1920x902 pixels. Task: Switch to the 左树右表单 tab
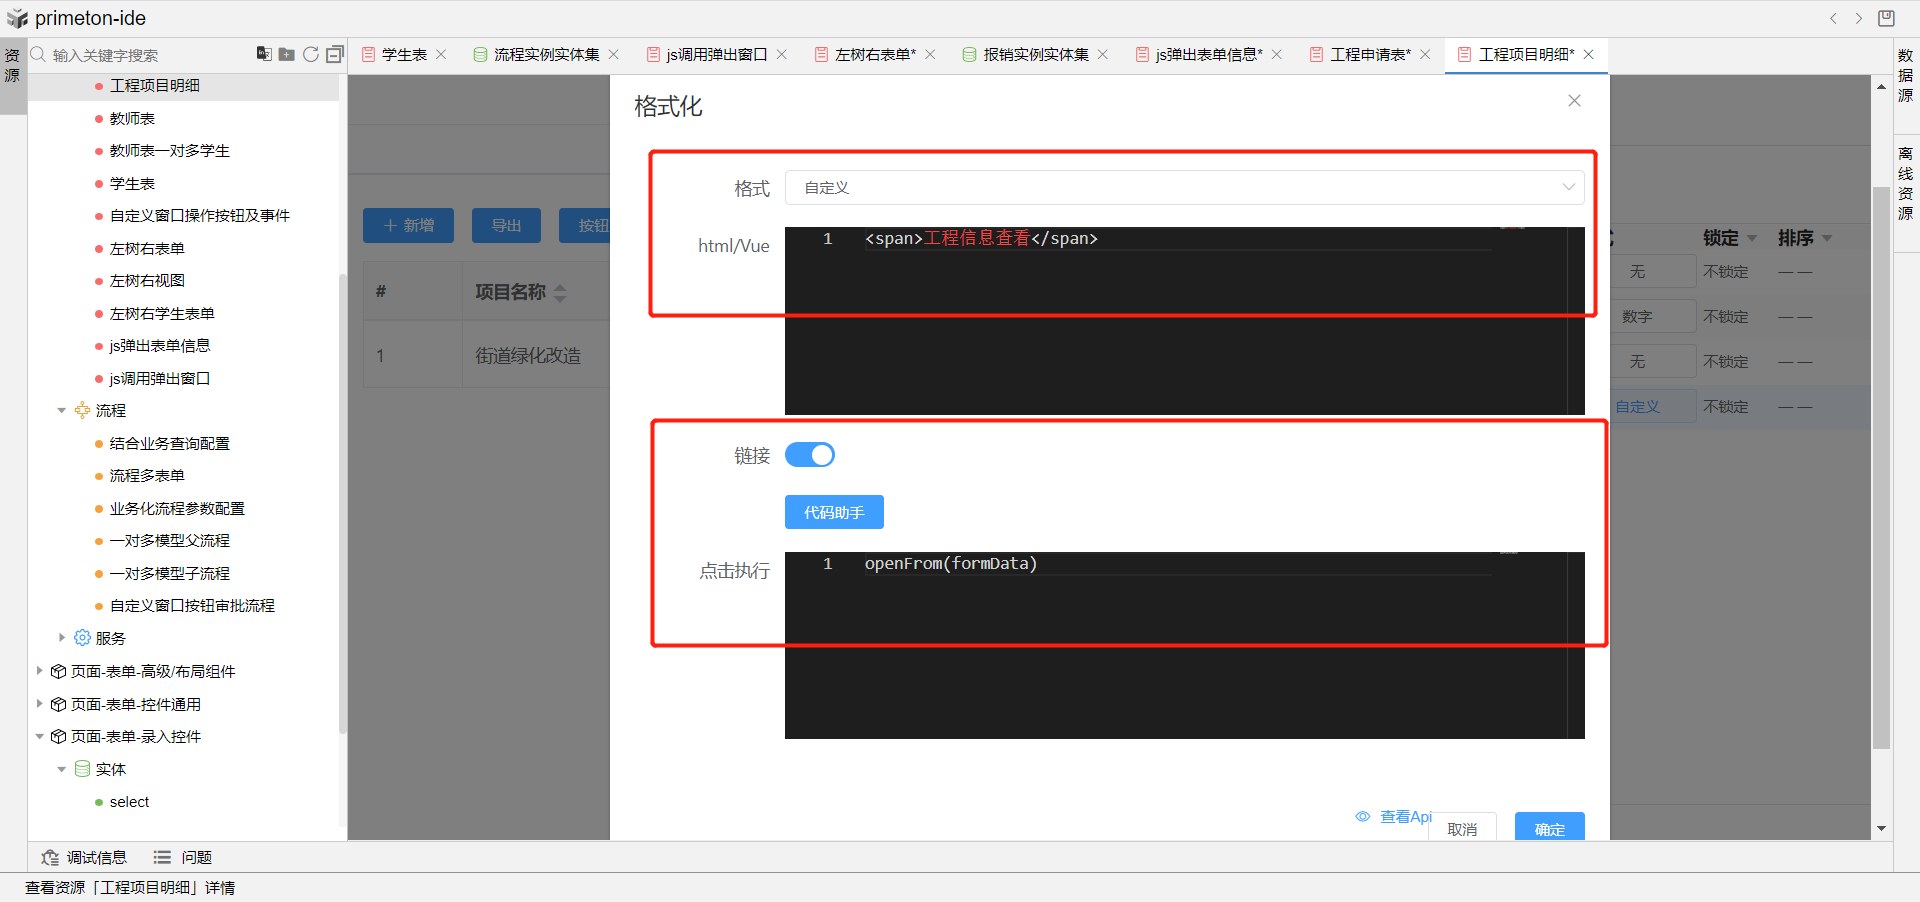tap(874, 54)
